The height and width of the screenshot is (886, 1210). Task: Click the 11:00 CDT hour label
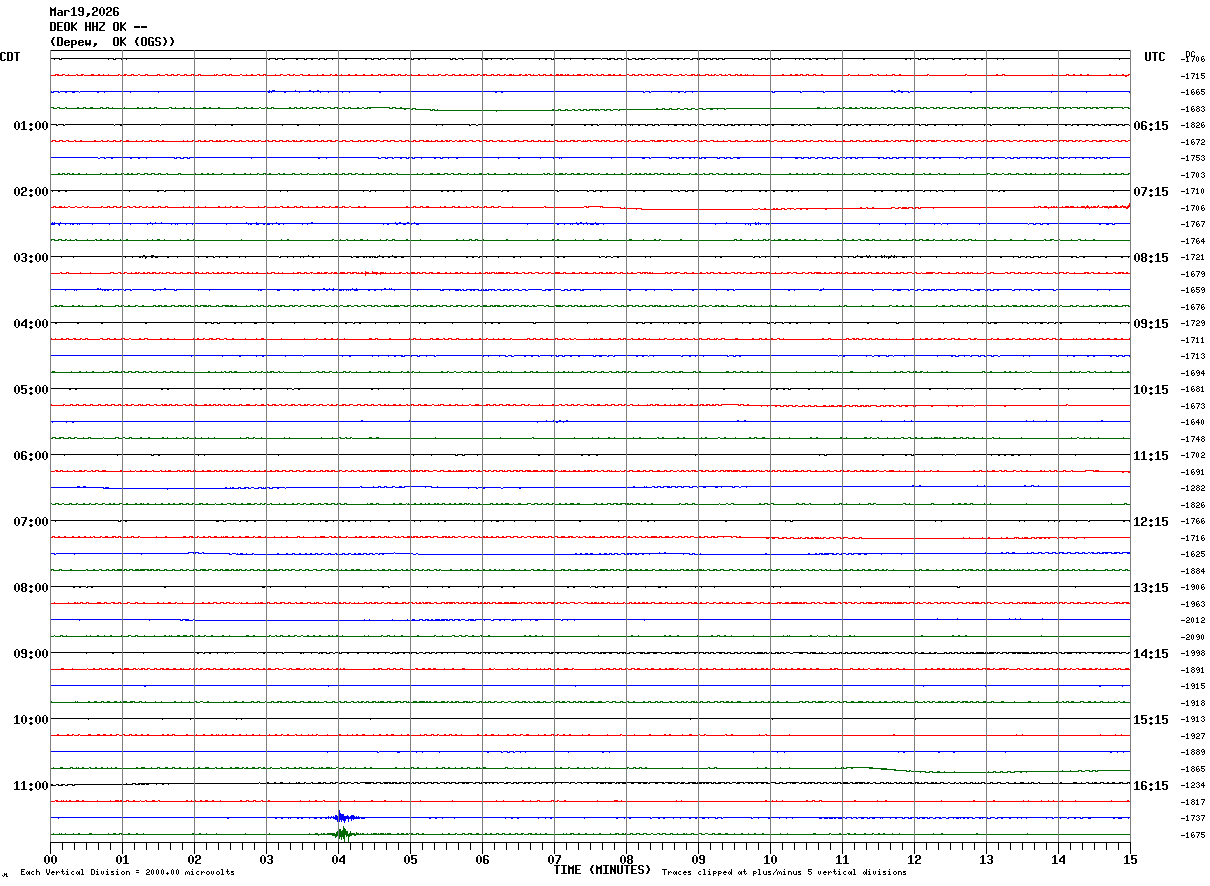30,786
